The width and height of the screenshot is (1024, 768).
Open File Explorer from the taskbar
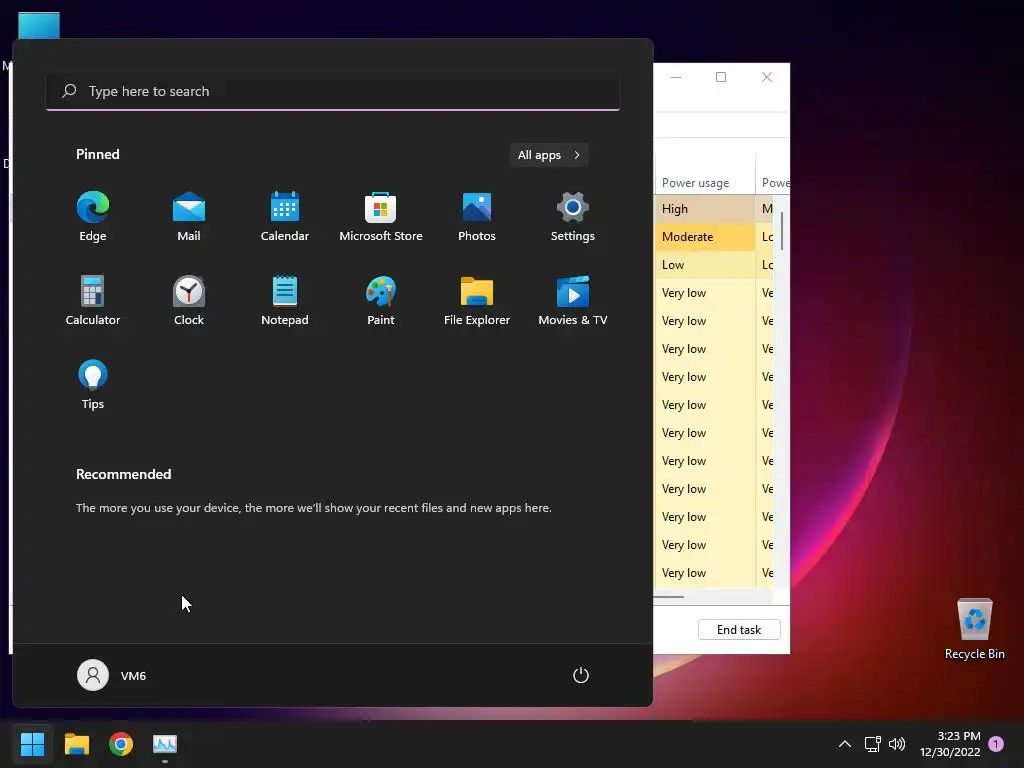tap(76, 744)
